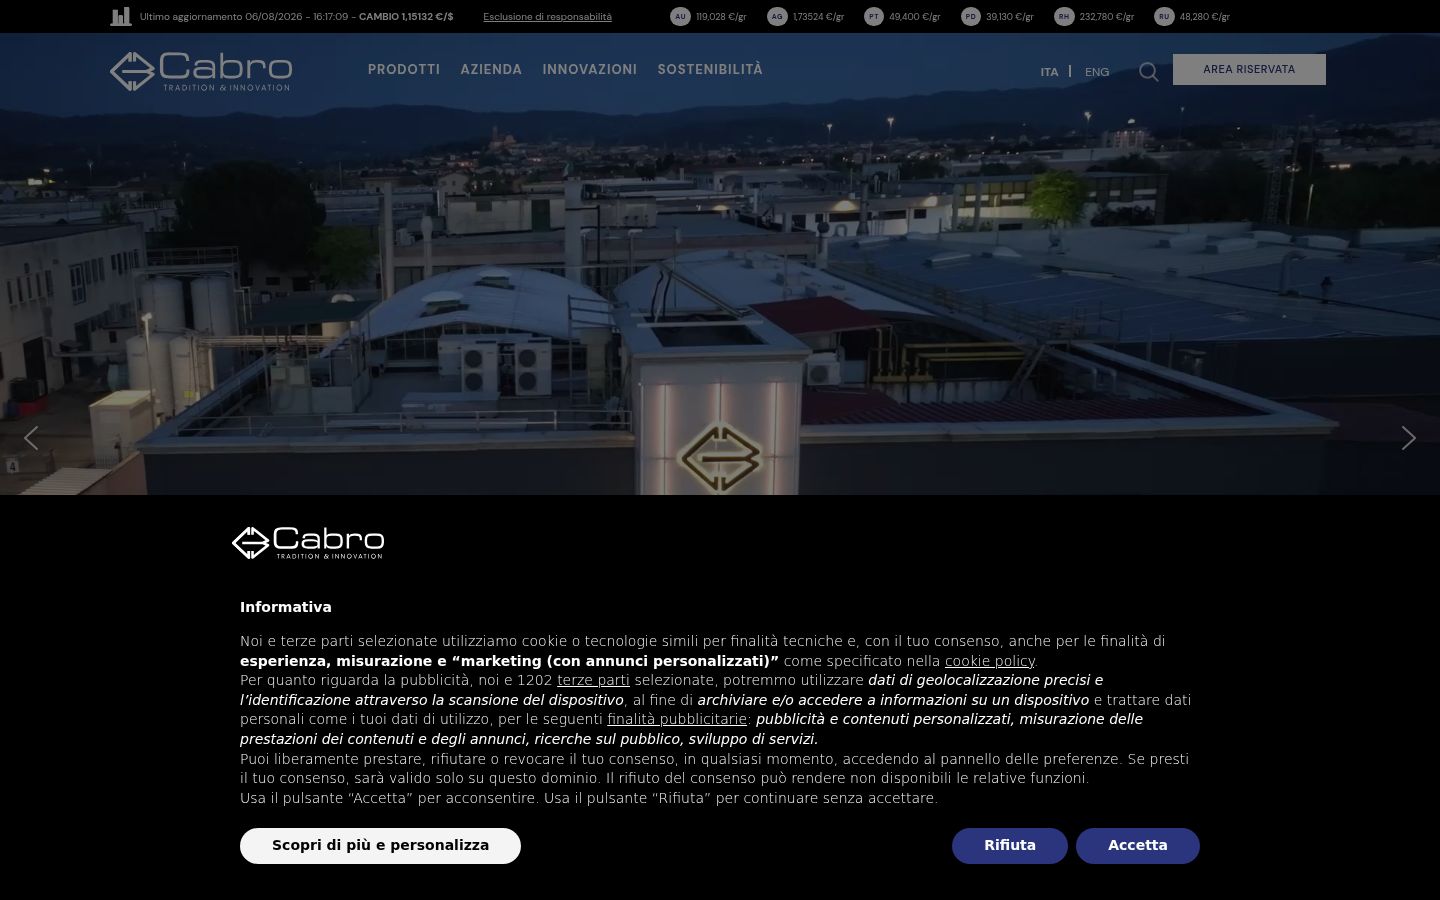Click the PD palladium price badge
Viewport: 1440px width, 900px height.
click(x=971, y=17)
